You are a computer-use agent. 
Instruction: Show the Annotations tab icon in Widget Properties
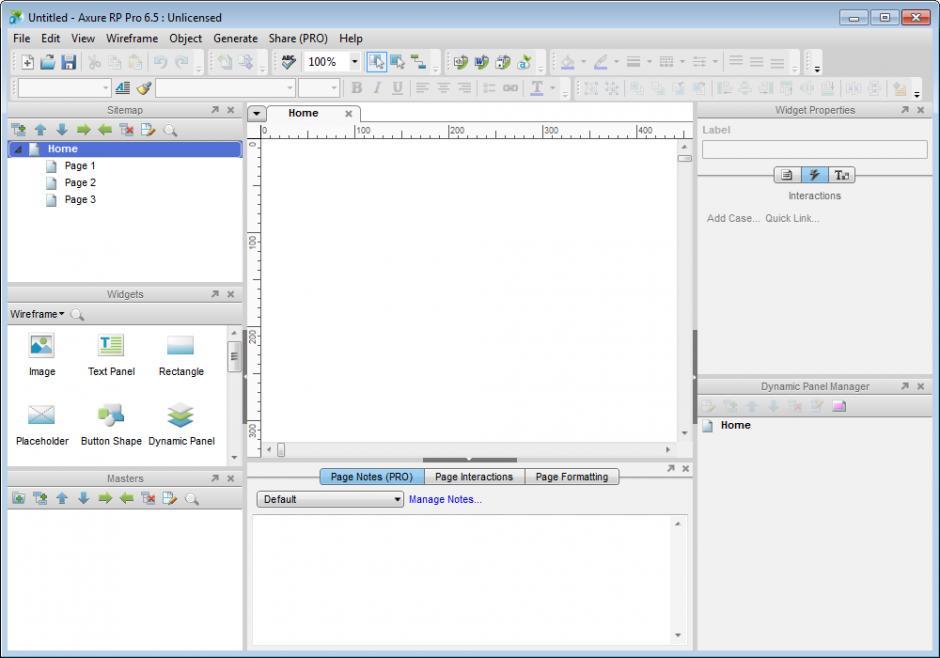pos(787,175)
